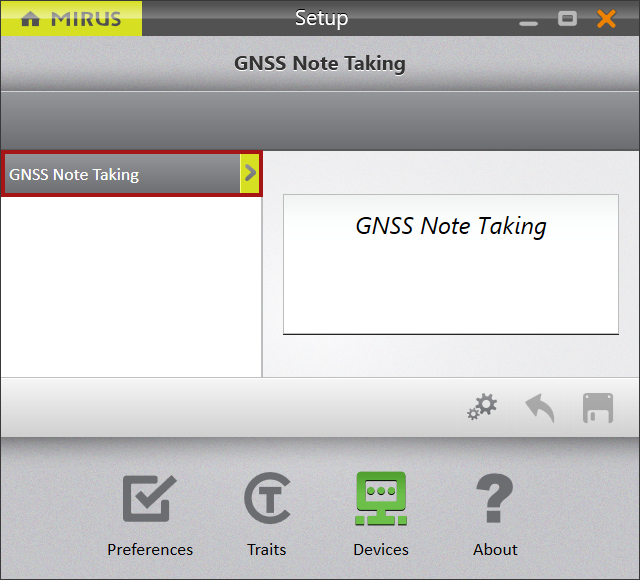Open the About question mark icon
The height and width of the screenshot is (580, 640).
(x=495, y=498)
